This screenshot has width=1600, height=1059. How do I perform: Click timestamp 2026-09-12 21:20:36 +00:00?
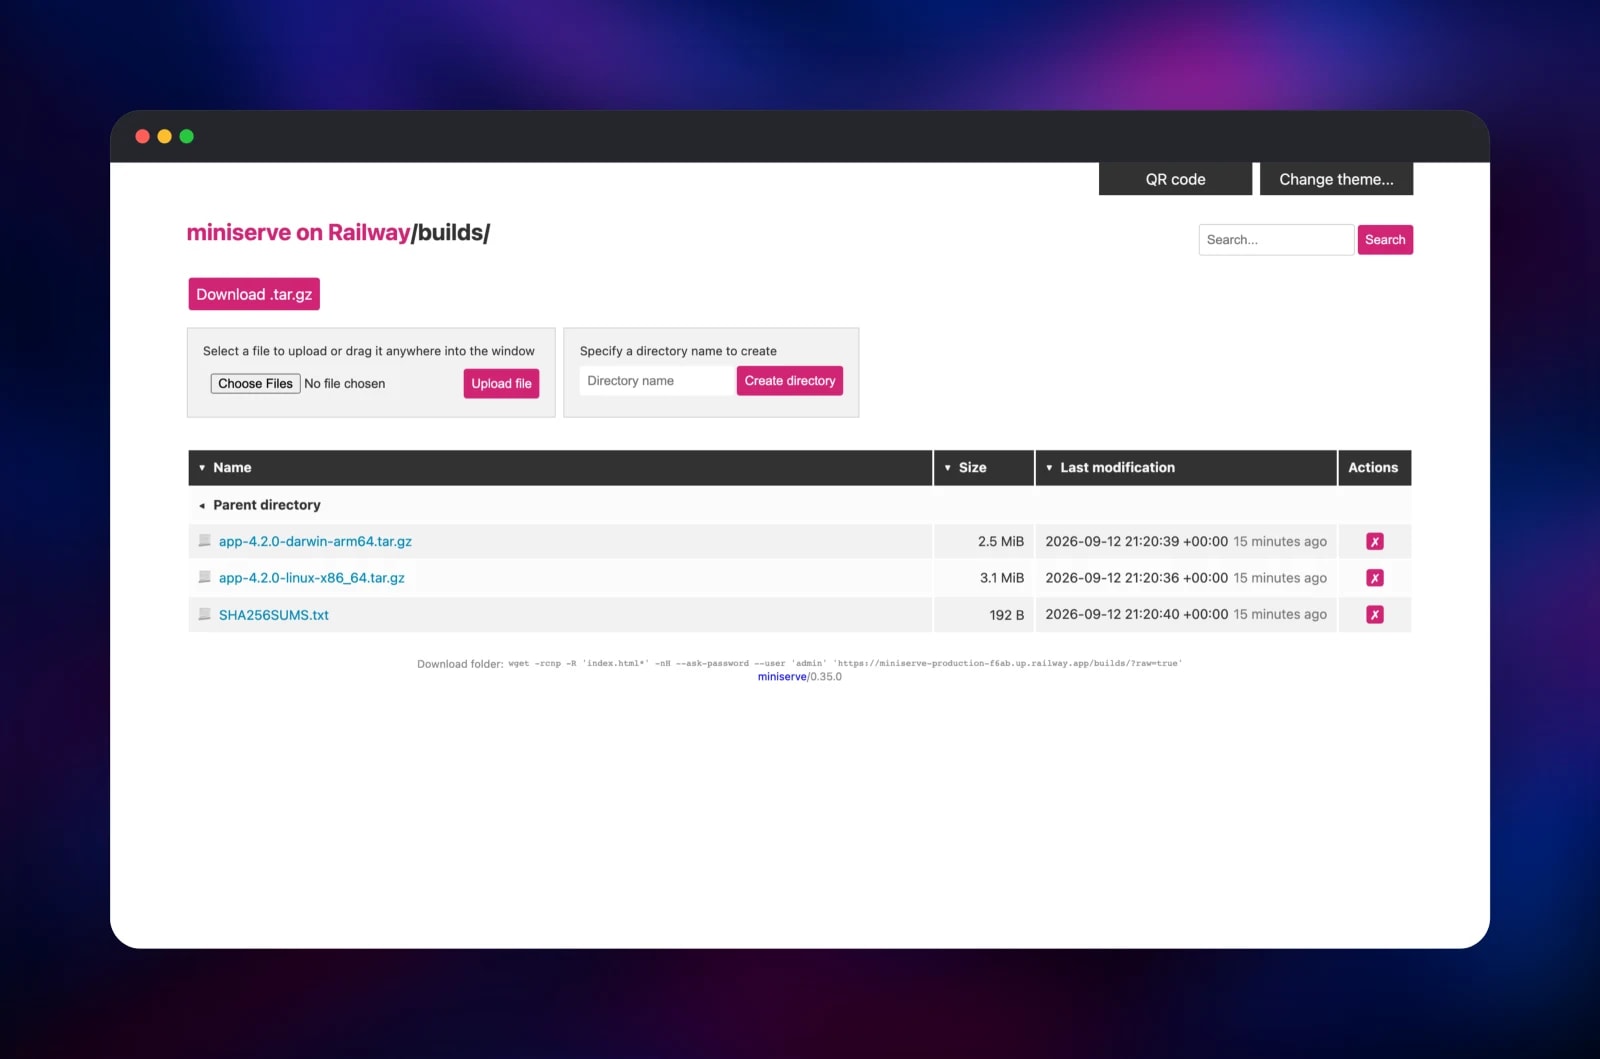coord(1136,578)
